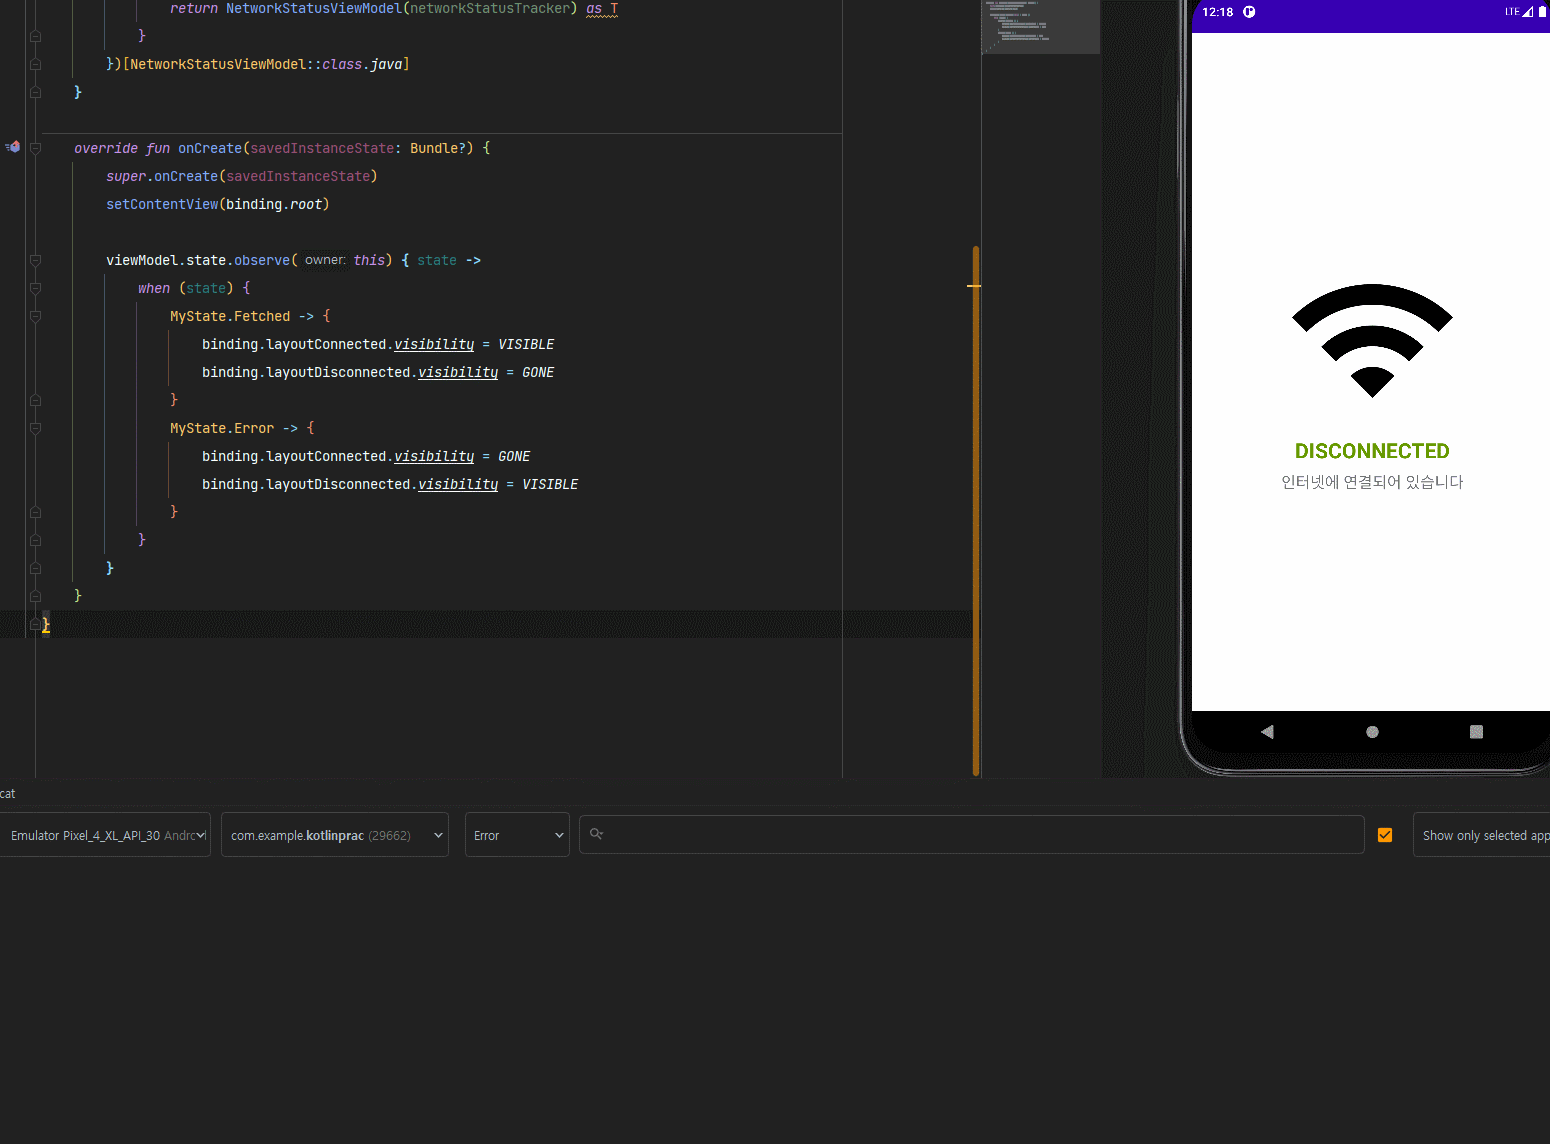Tap the WiFi icon on the emulator screen
Image resolution: width=1550 pixels, height=1144 pixels.
pyautogui.click(x=1372, y=341)
